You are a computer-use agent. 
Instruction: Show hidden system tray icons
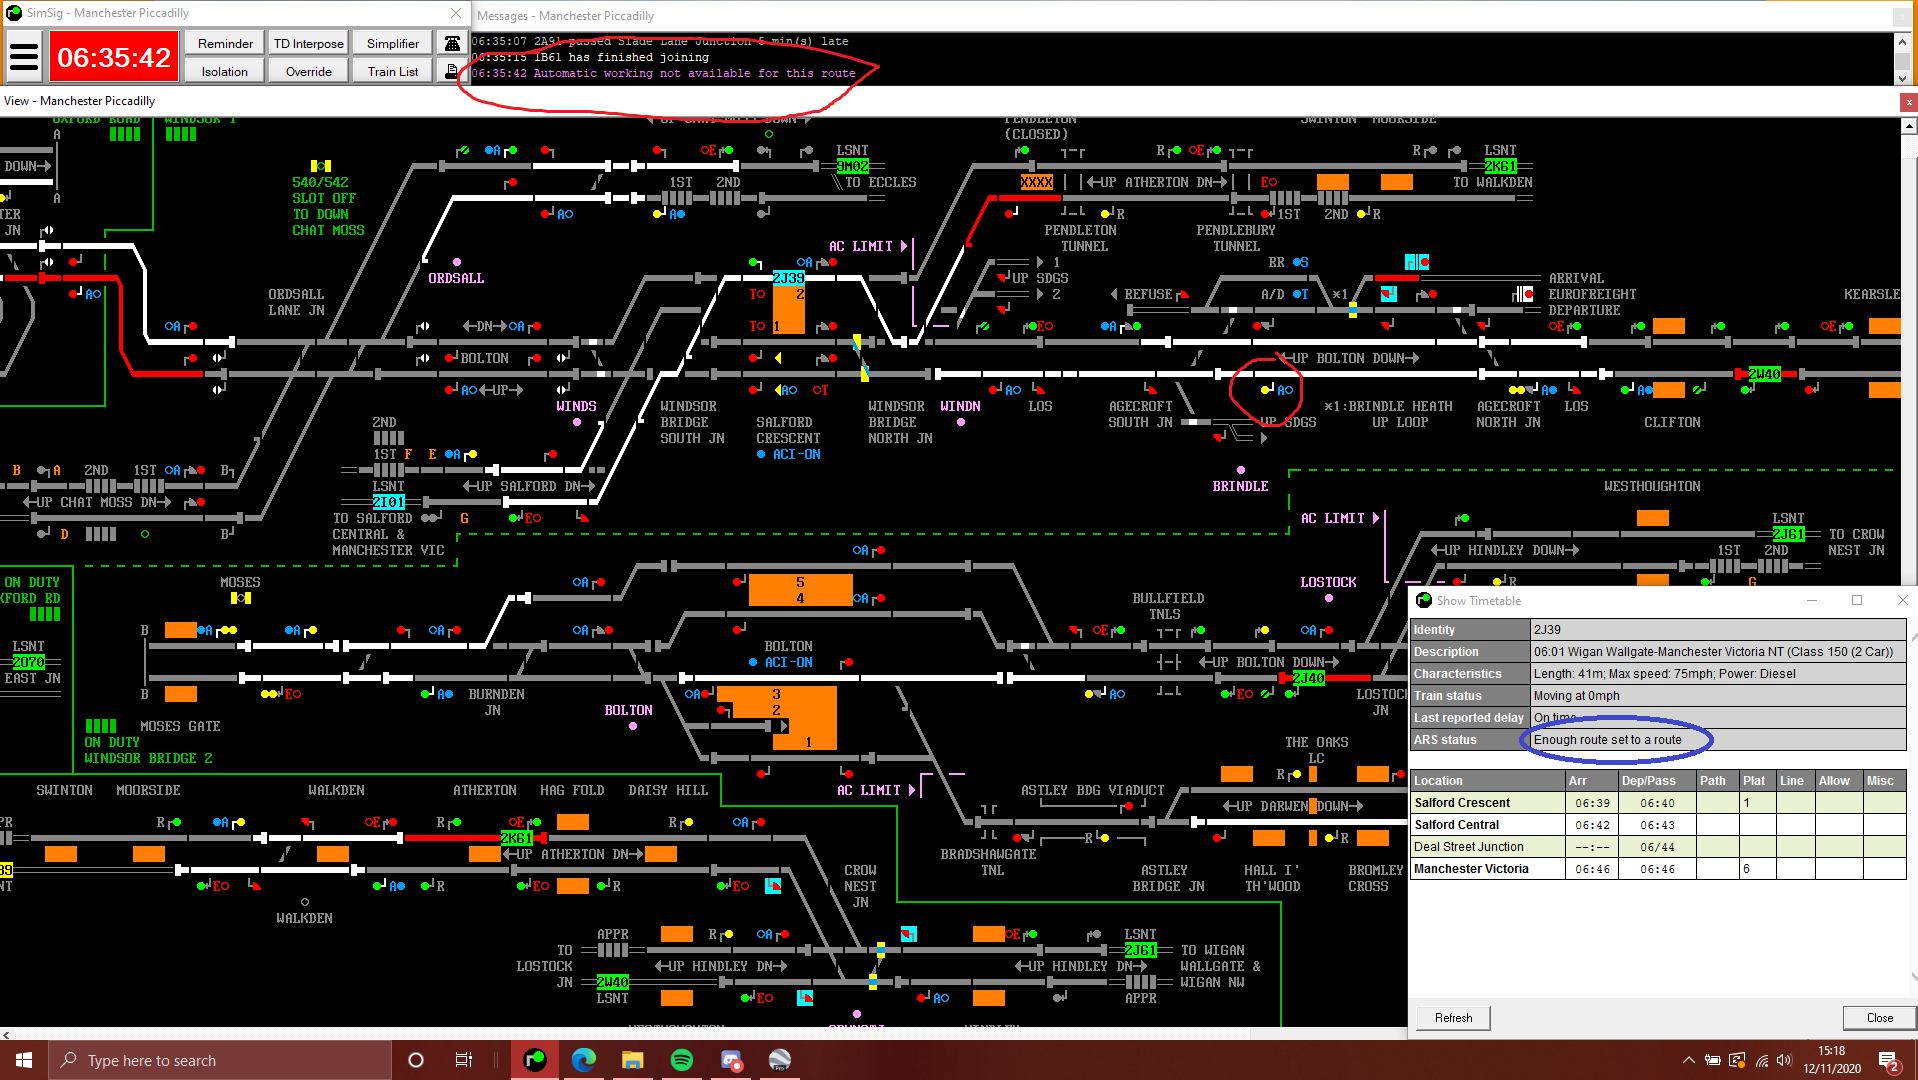click(1689, 1060)
